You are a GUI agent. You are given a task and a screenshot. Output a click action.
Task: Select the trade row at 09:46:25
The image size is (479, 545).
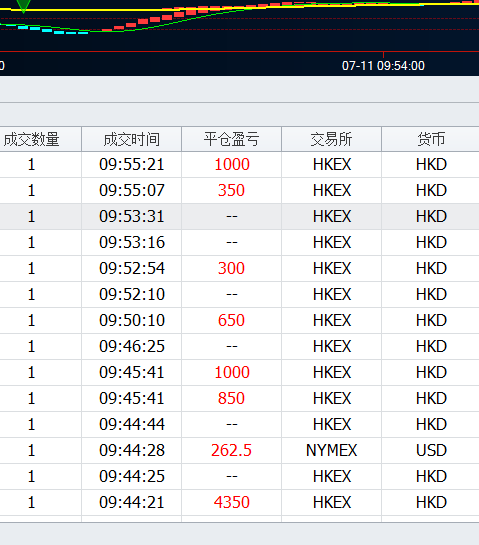[240, 347]
